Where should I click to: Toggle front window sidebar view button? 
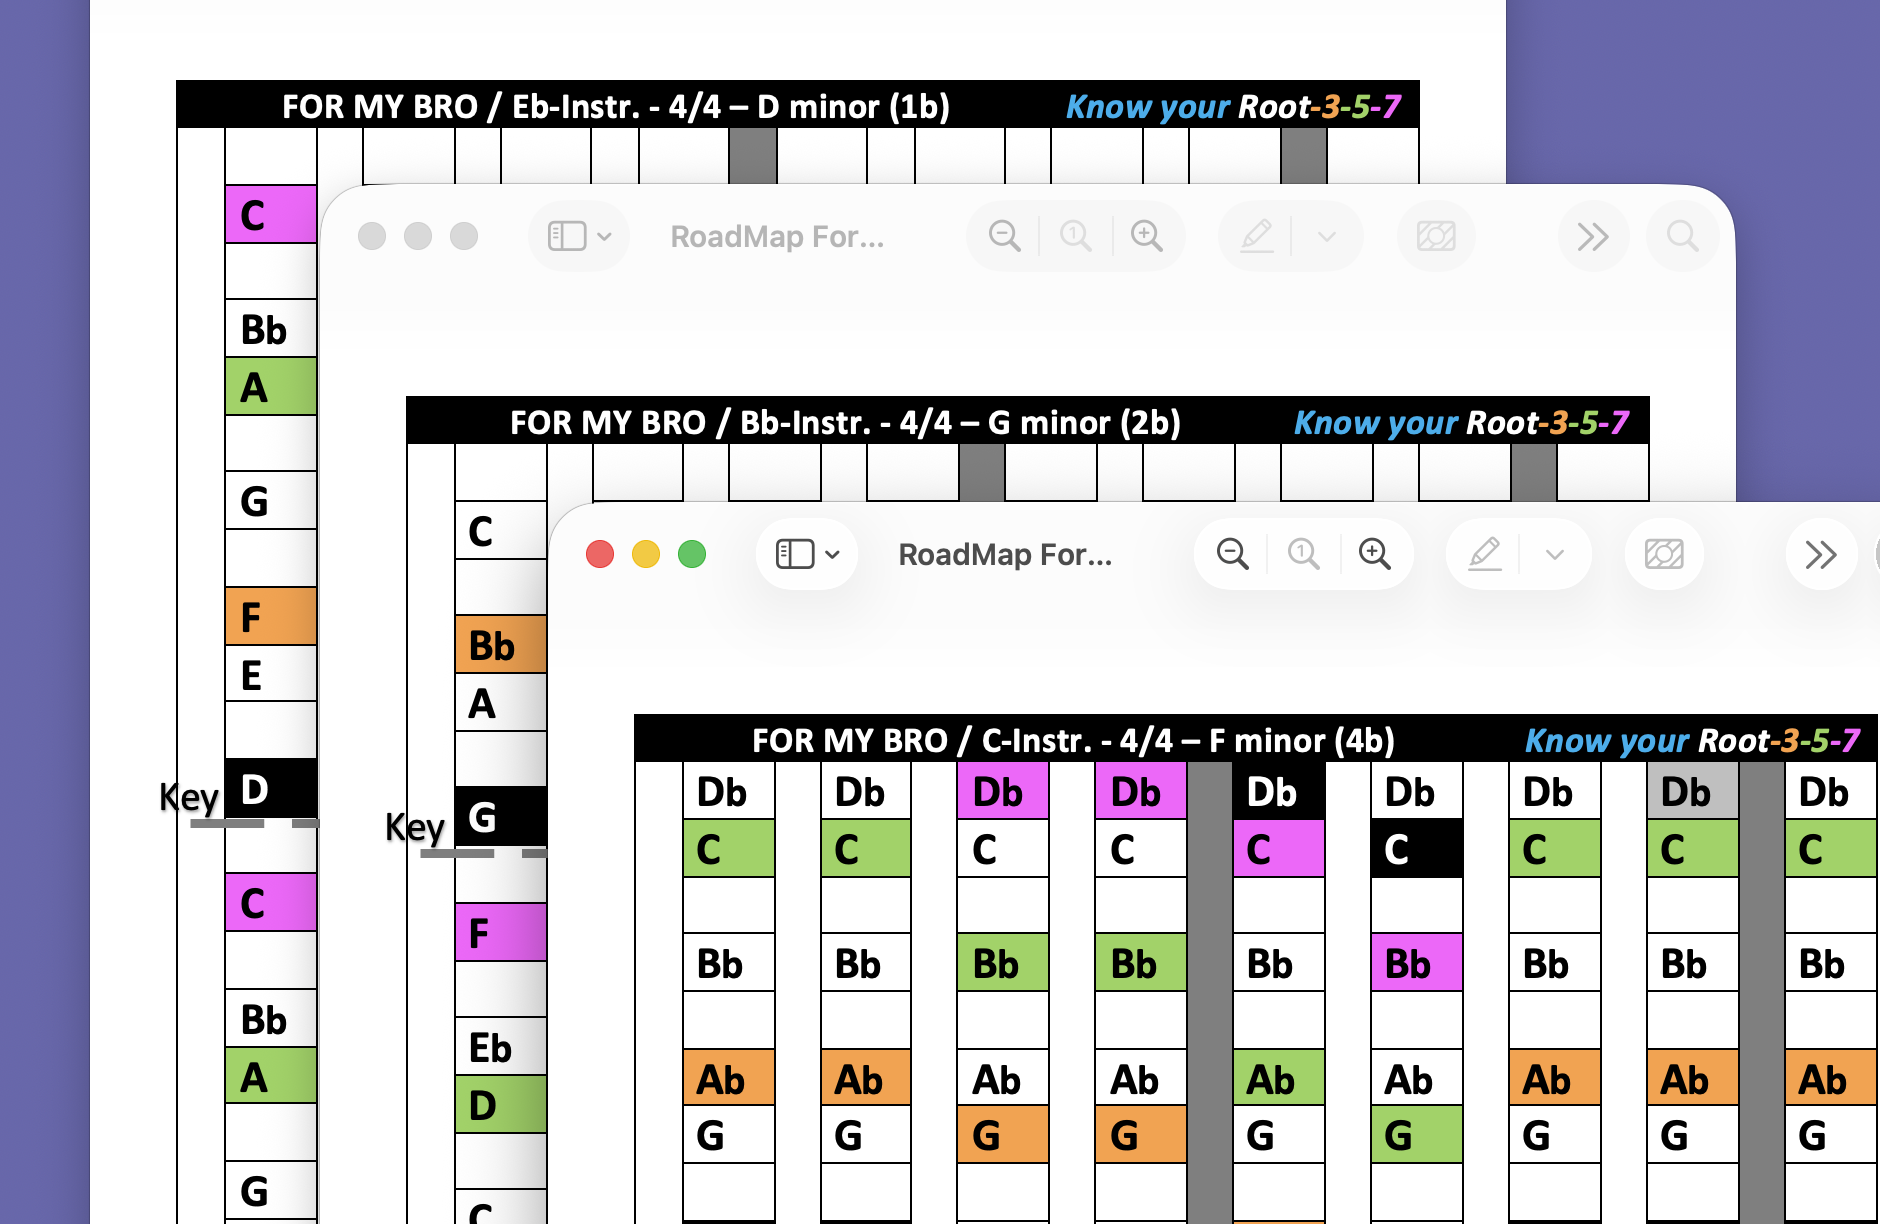coord(795,554)
